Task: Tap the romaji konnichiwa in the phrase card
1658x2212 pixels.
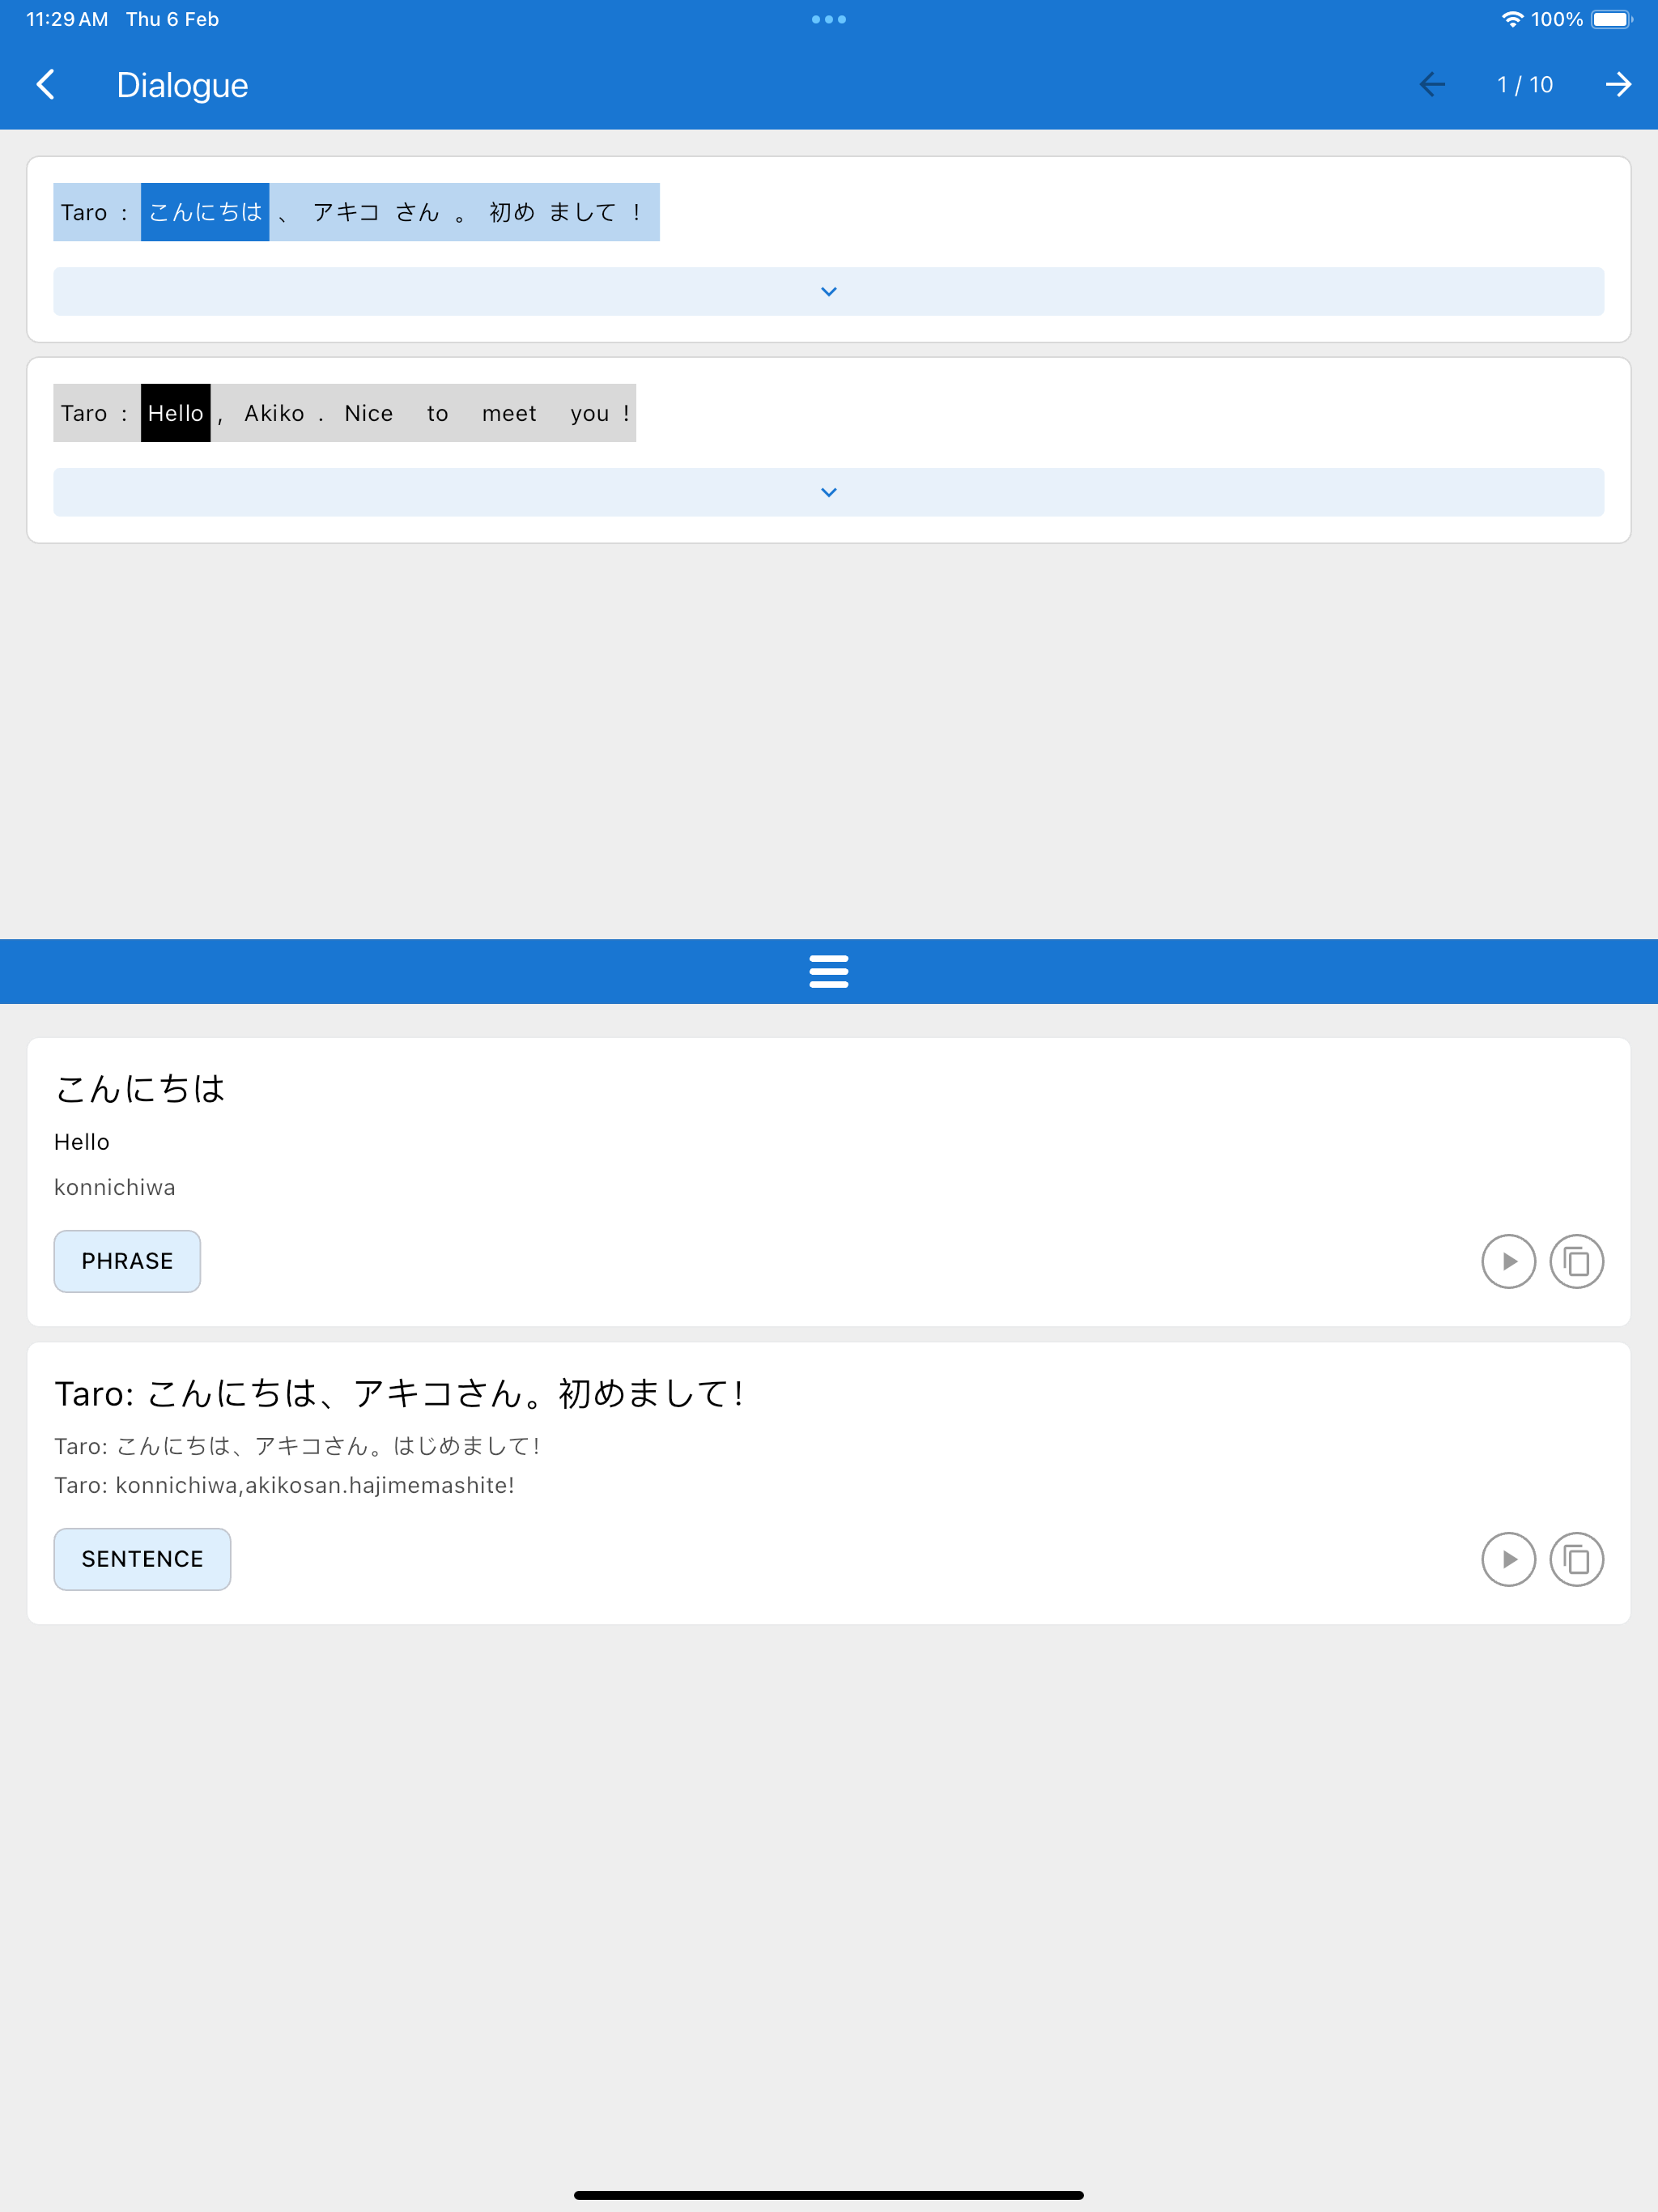Action: tap(115, 1187)
